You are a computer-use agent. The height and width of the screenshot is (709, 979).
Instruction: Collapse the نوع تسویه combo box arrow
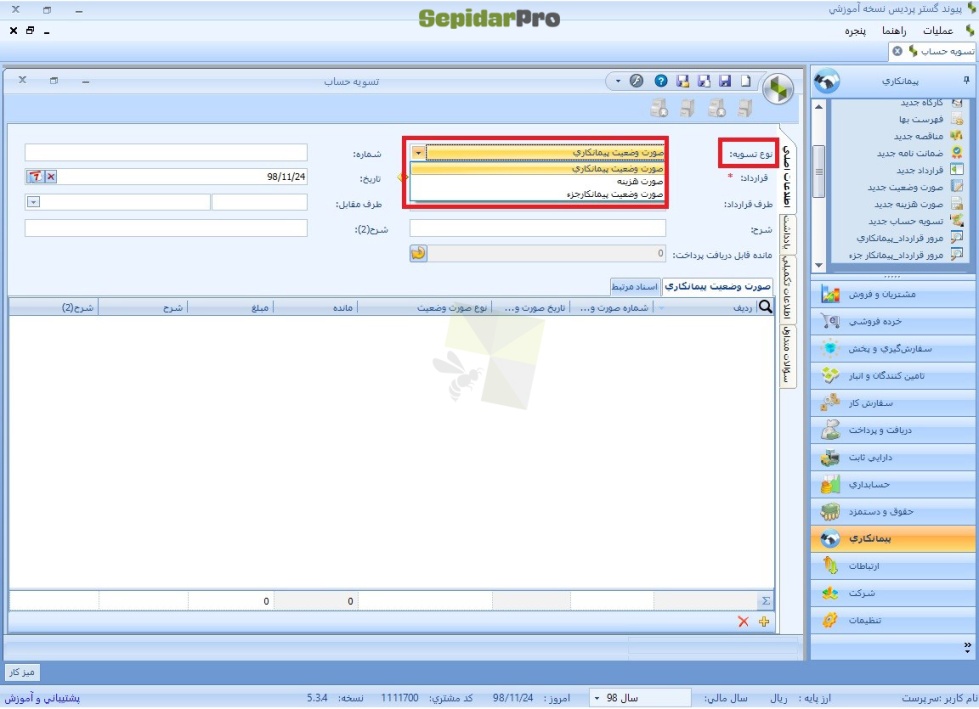[x=418, y=152]
